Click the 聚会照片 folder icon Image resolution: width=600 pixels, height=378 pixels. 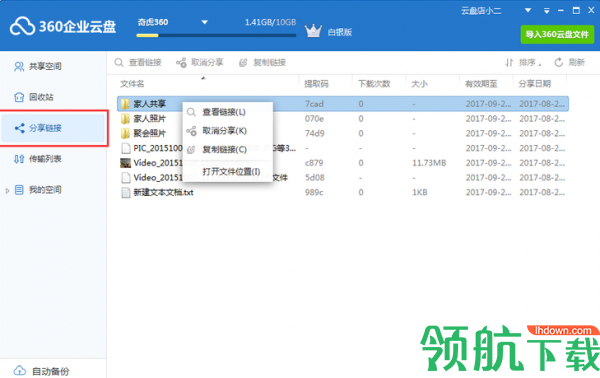125,134
